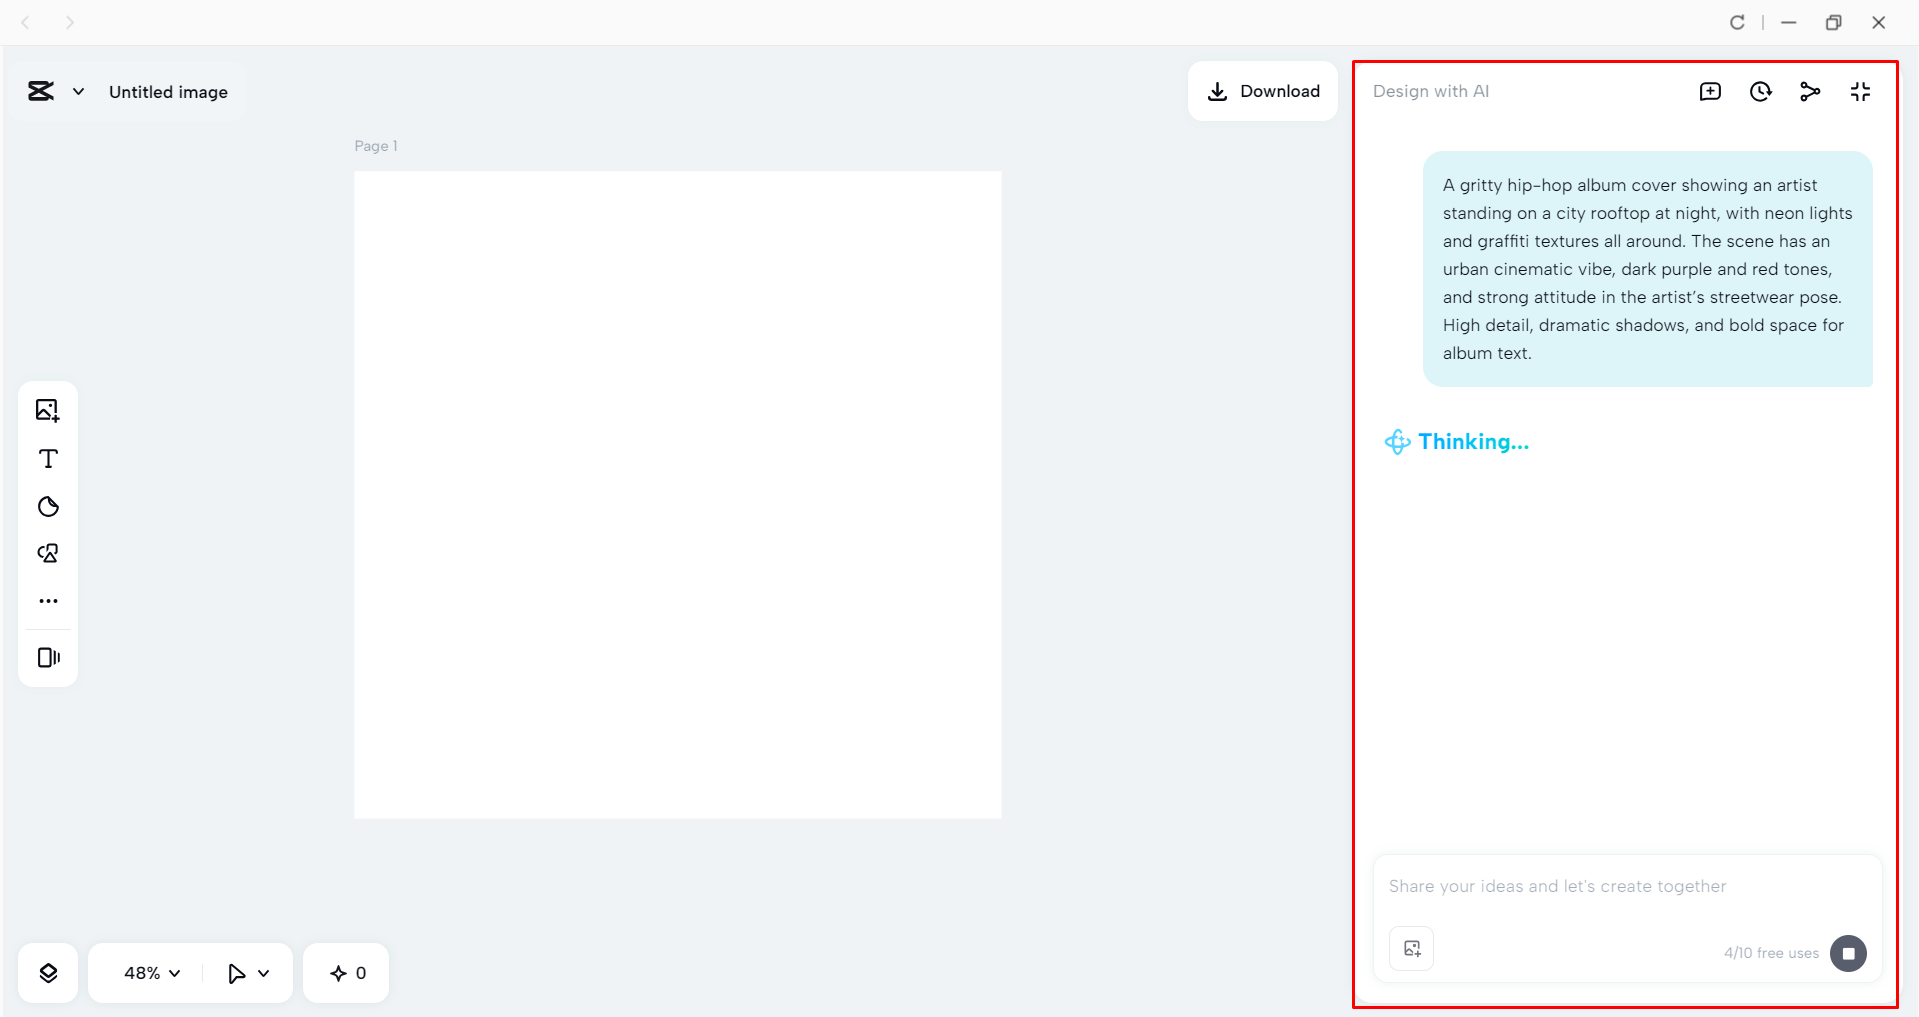Collapse the Design with AI panel
This screenshot has height=1017, width=1919.
(x=1860, y=92)
